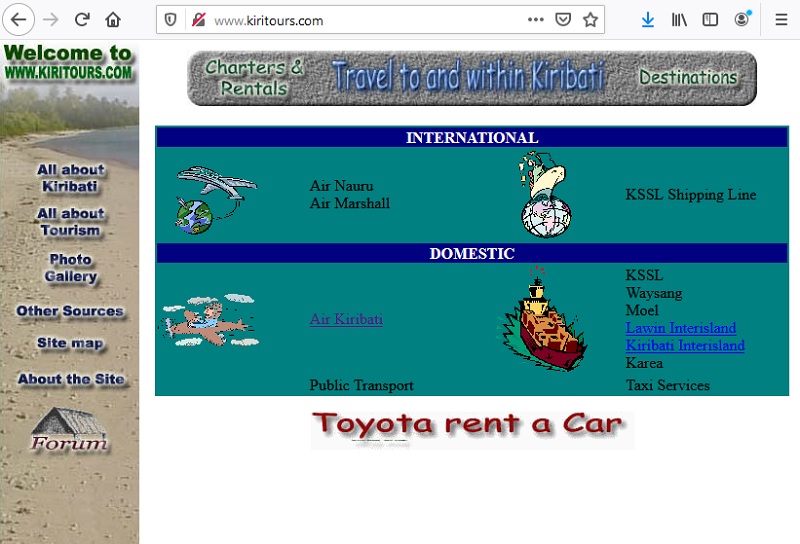Click the DOMESTIC header row

pos(472,253)
